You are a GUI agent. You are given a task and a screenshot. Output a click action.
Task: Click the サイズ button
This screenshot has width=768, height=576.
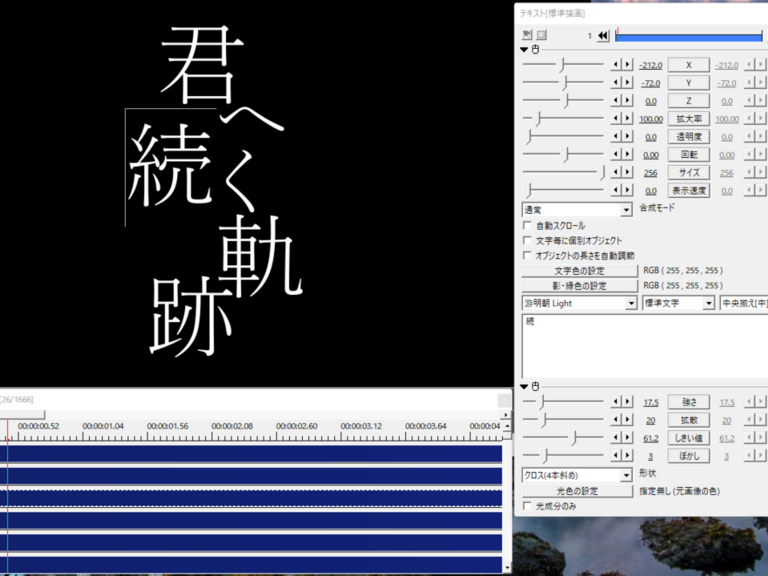coord(689,172)
